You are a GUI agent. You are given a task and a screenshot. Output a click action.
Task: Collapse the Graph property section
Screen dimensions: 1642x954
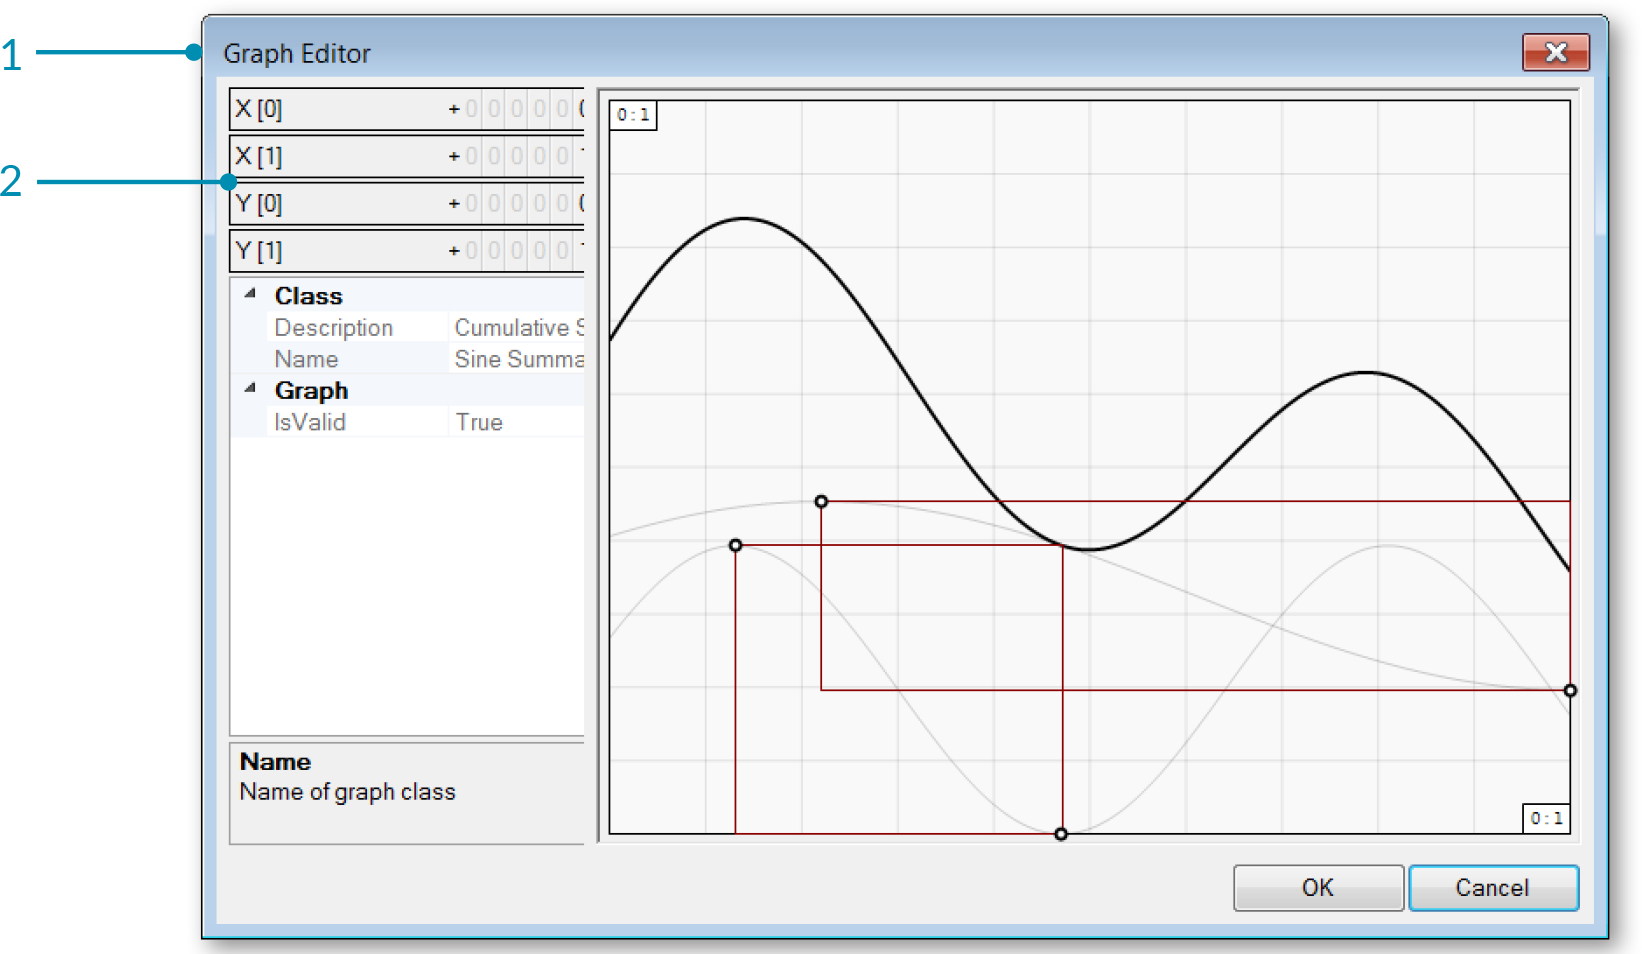251,388
